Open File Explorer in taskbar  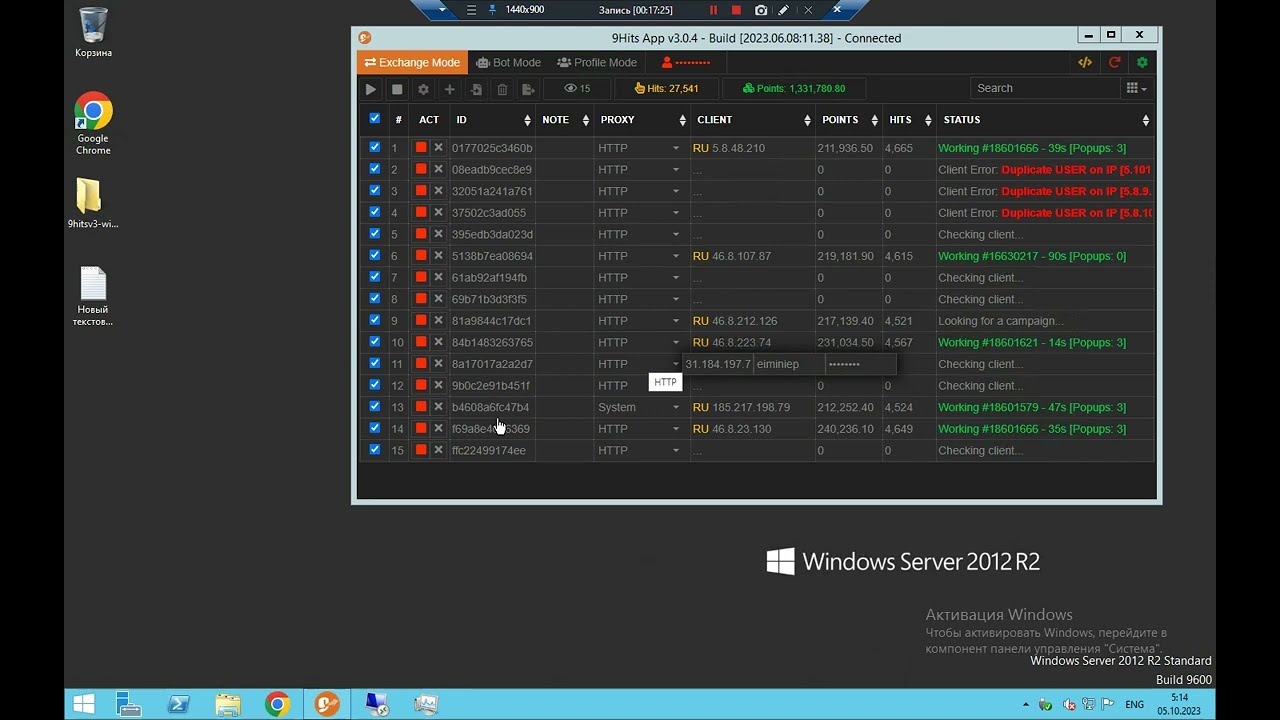[x=228, y=704]
